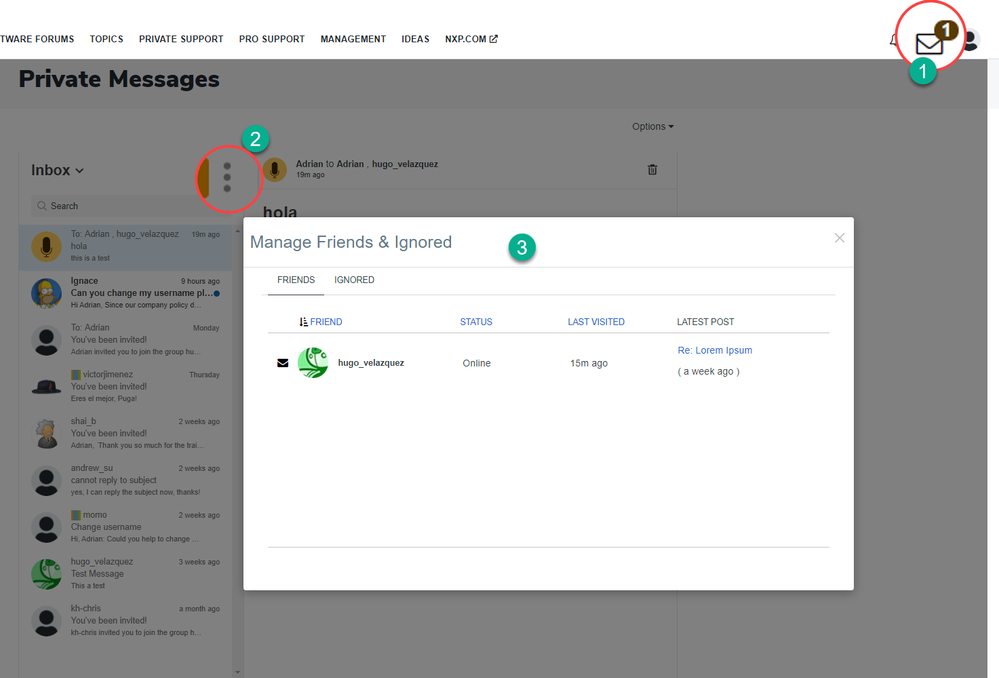Open the Ideas menu item
The height and width of the screenshot is (678, 999).
pos(415,39)
